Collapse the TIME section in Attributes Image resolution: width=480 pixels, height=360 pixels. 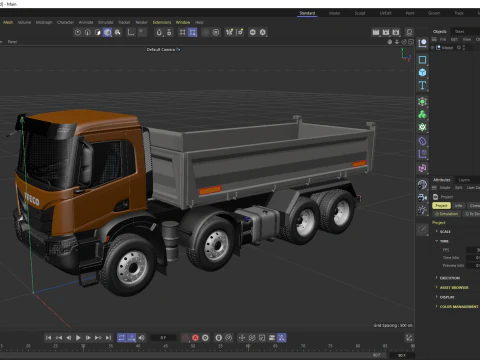[x=442, y=241]
